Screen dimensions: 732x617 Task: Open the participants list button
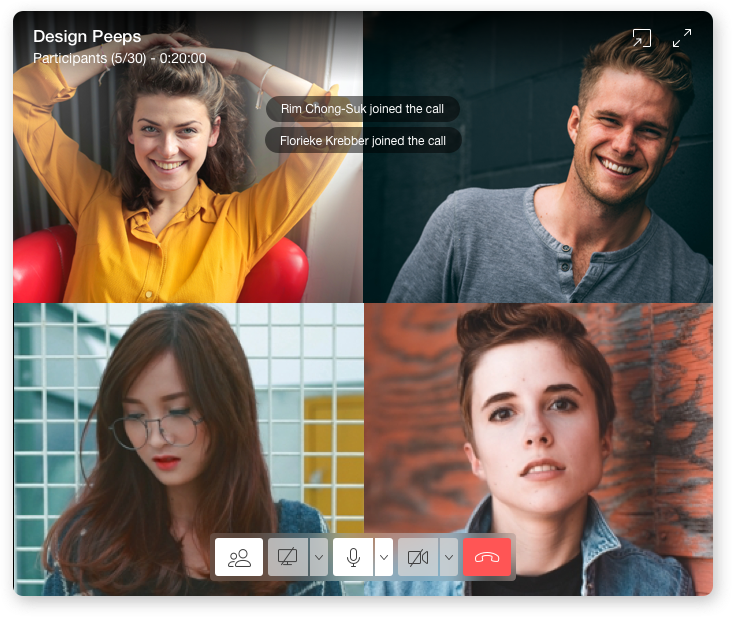point(239,557)
